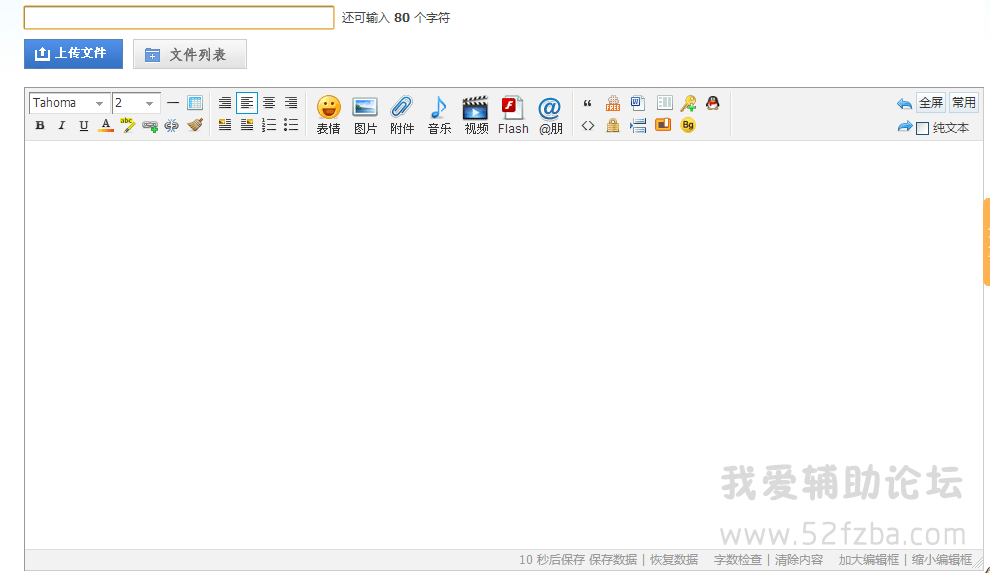The width and height of the screenshot is (990, 573).
Task: Insert a quote block icon
Action: [588, 103]
